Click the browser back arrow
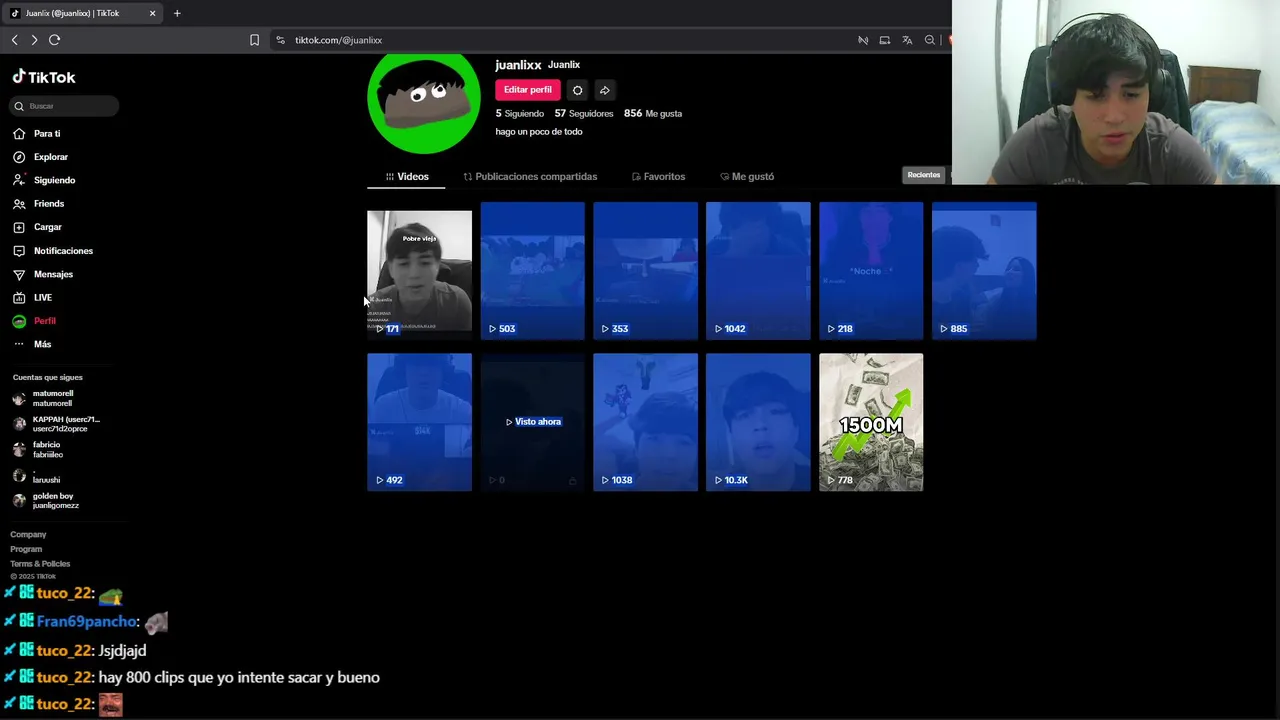The image size is (1280, 720). coord(14,40)
